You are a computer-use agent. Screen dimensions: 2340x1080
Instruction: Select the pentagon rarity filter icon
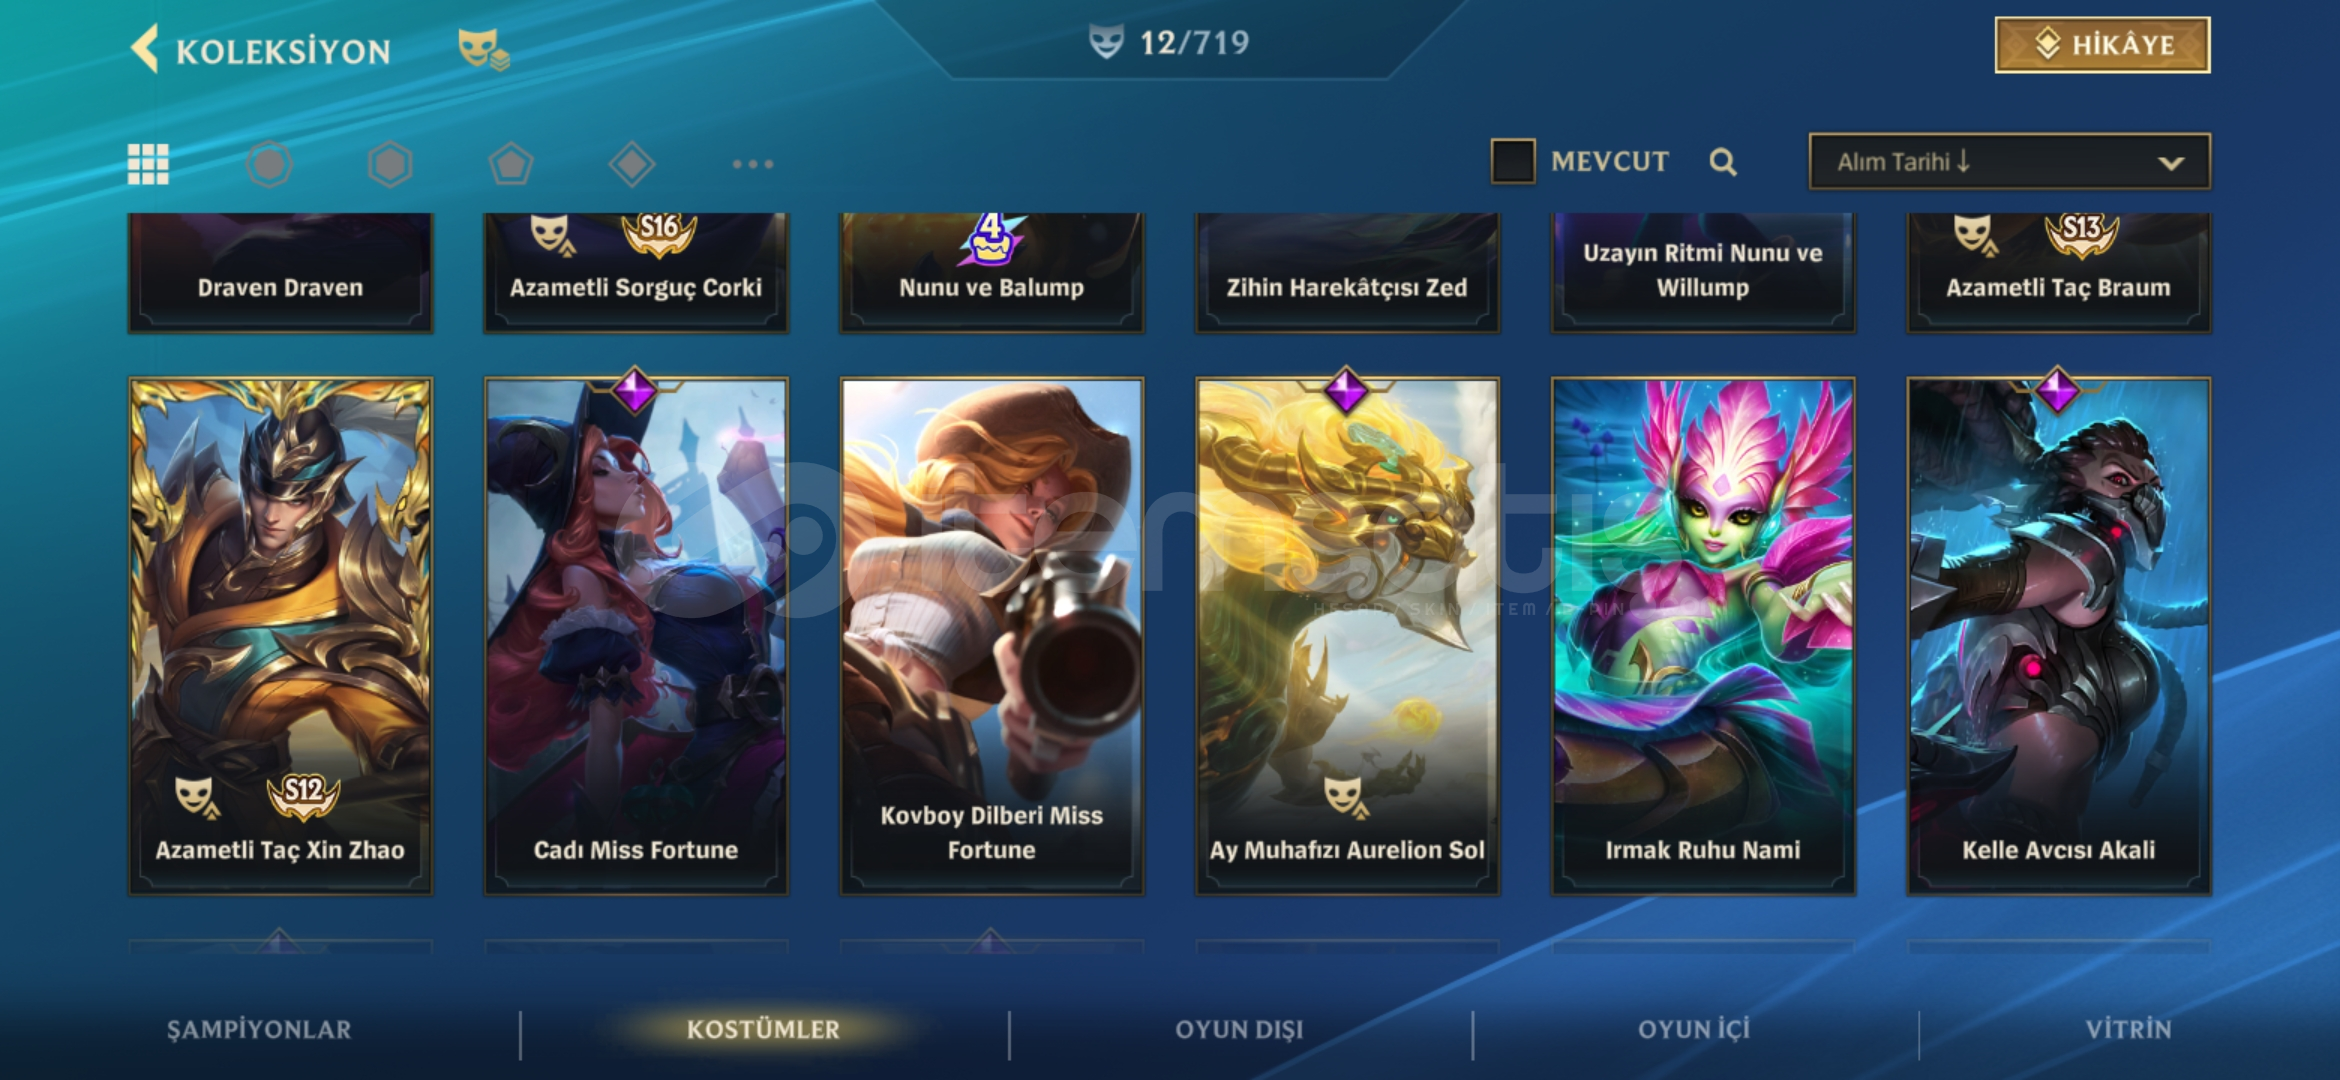click(x=511, y=164)
